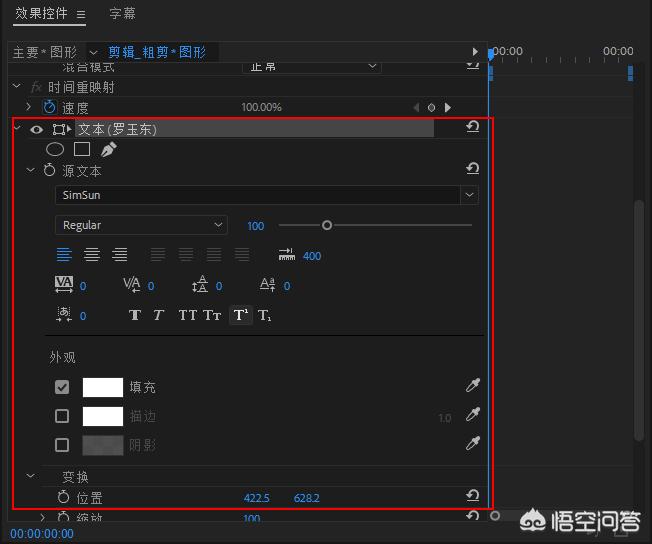This screenshot has width=652, height=544.
Task: Enable the 描边 stroke checkbox
Action: [62, 416]
